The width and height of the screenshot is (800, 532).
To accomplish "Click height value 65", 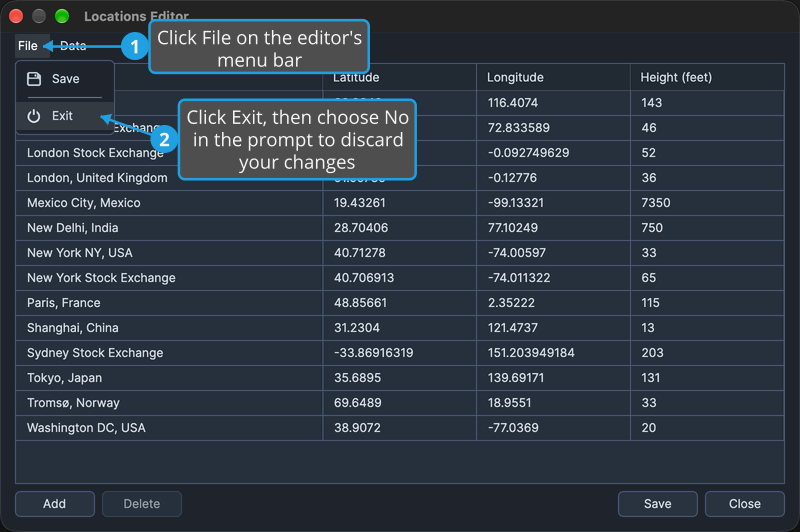I will coord(648,278).
